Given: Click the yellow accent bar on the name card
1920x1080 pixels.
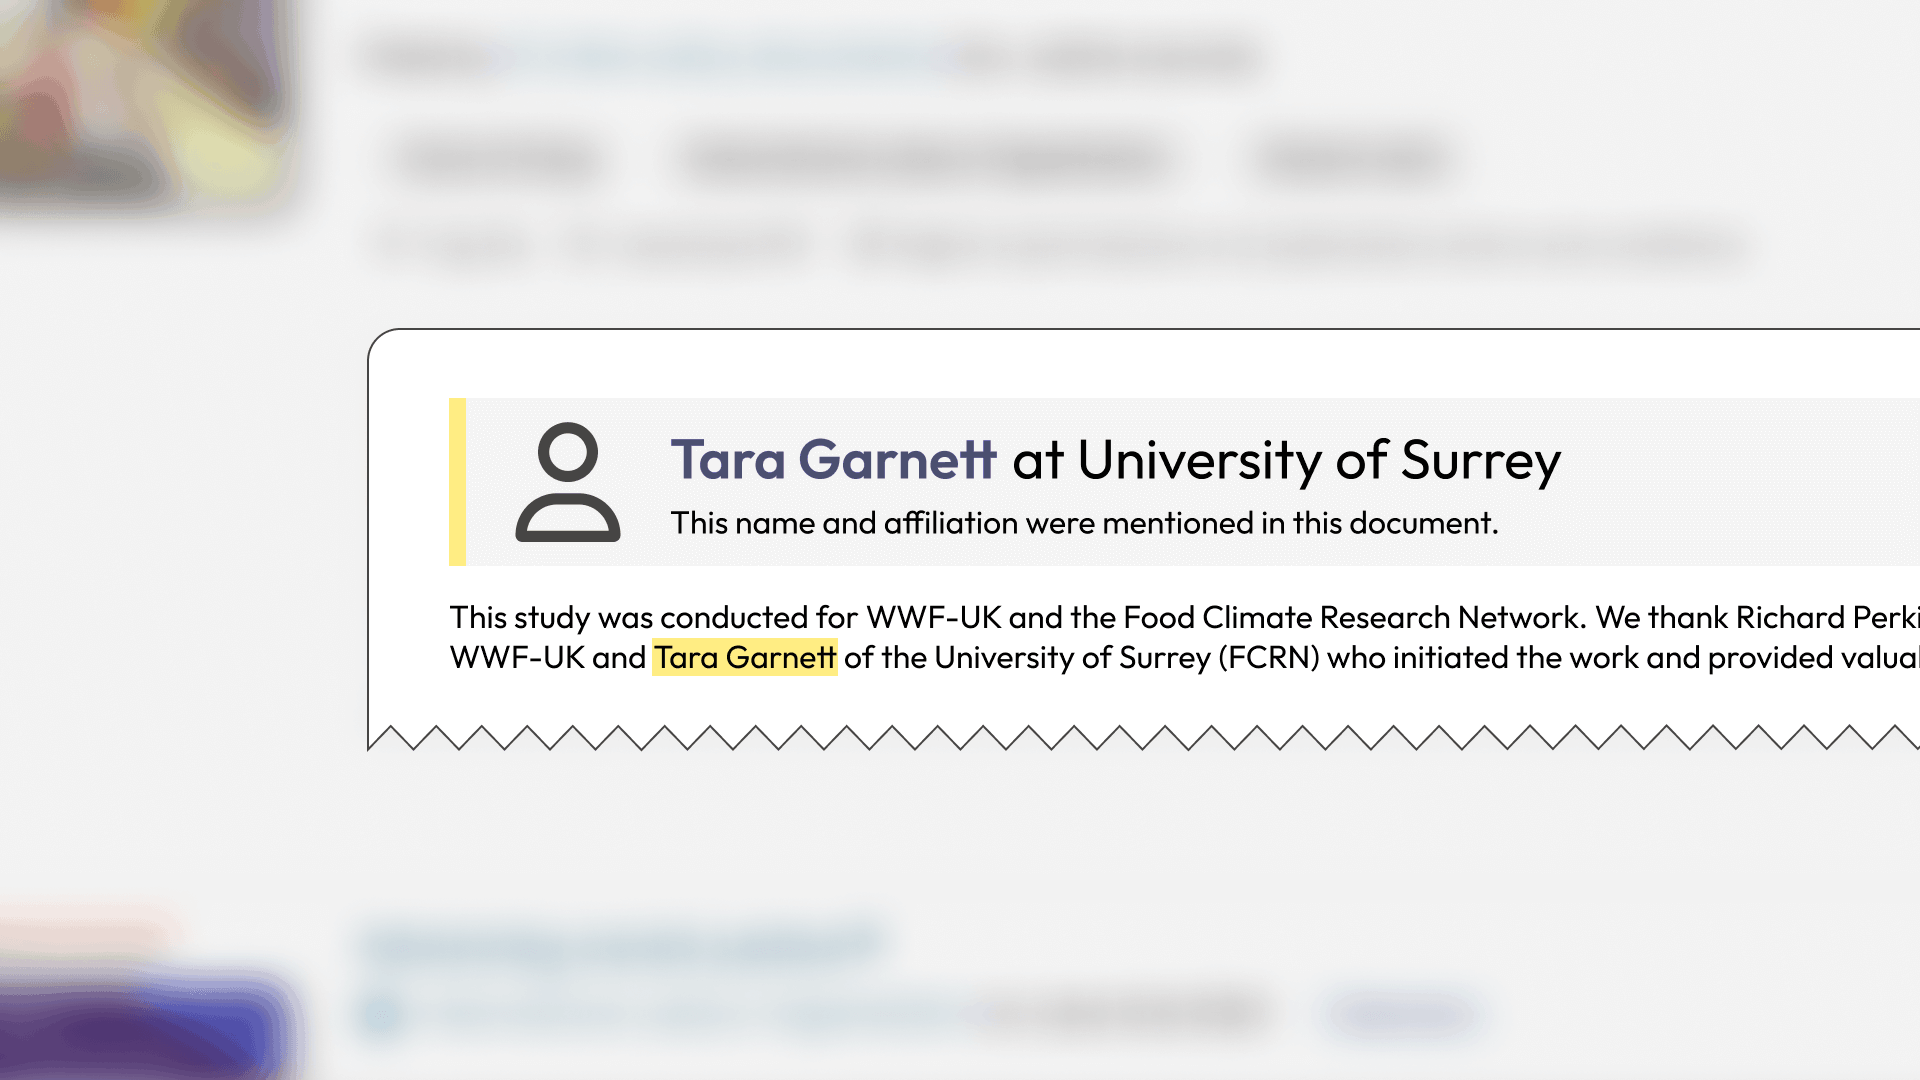Looking at the screenshot, I should click(x=458, y=482).
